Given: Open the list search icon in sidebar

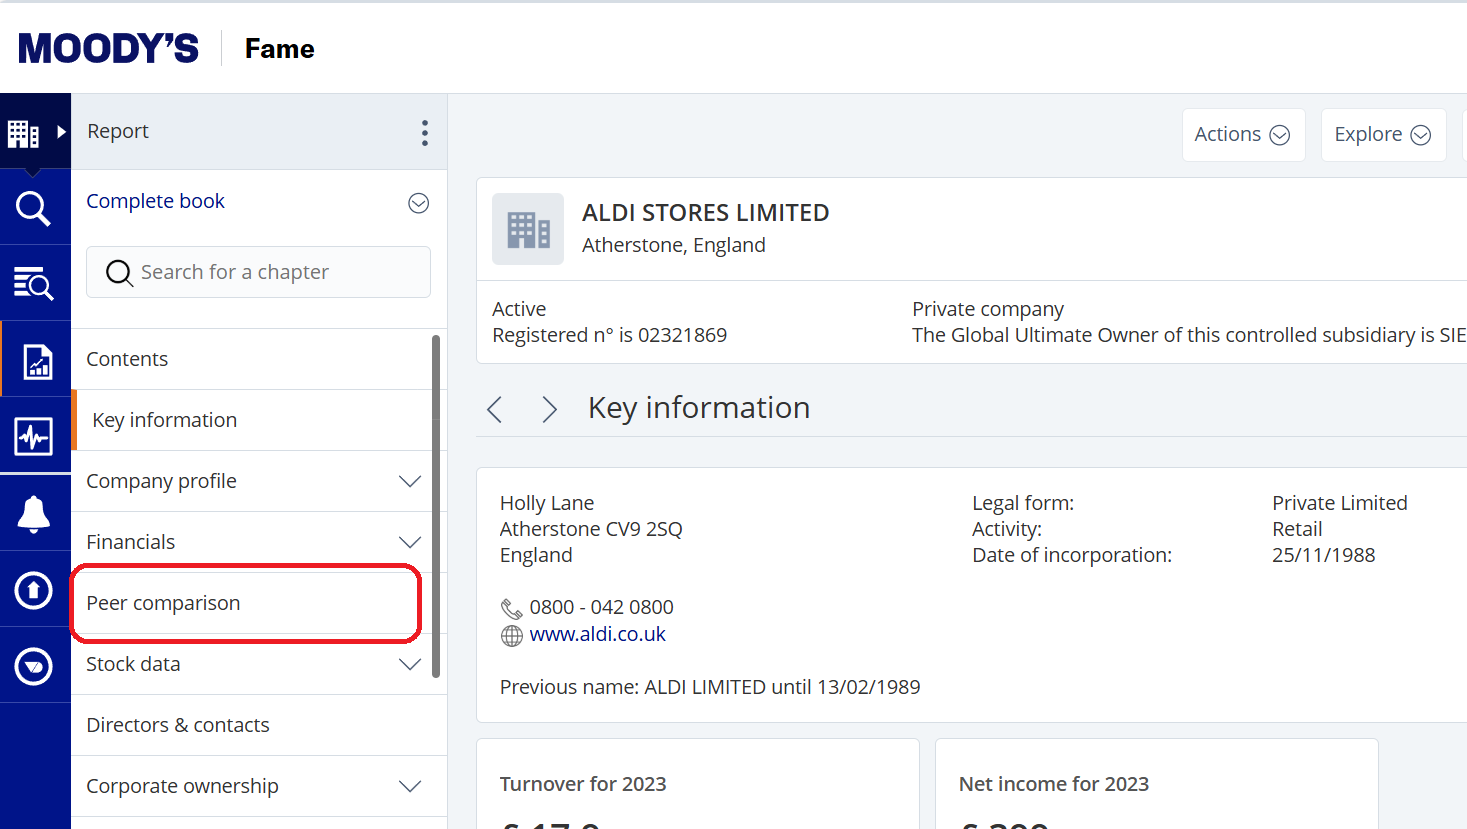Looking at the screenshot, I should pos(33,284).
